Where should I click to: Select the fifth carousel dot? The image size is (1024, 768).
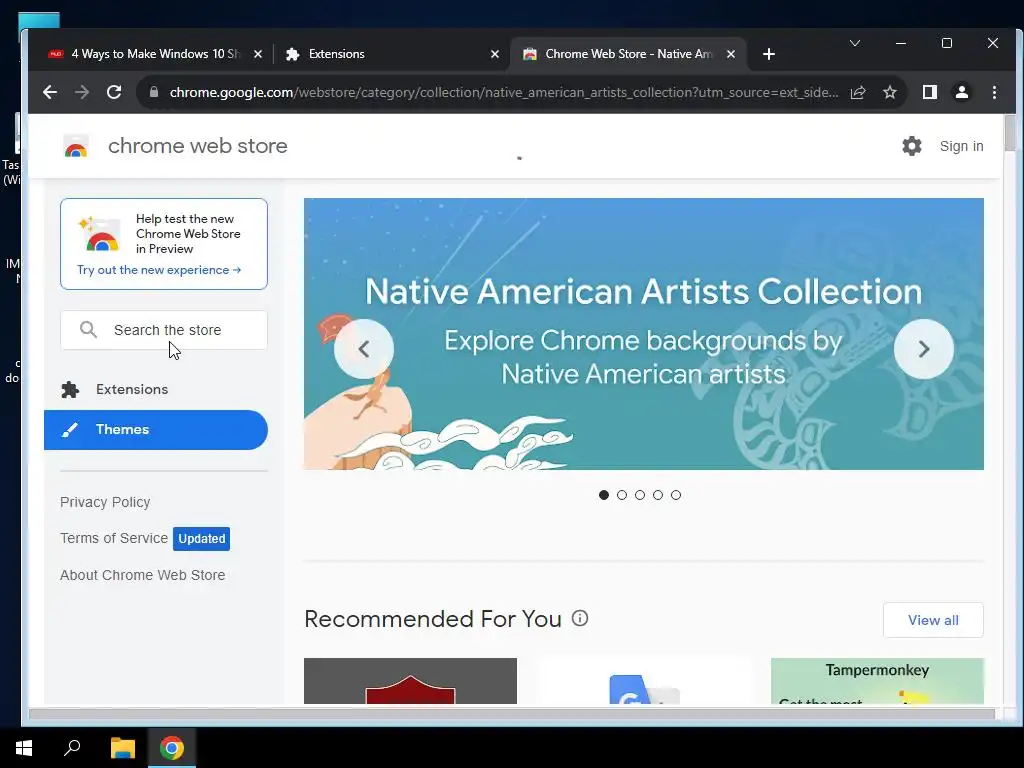point(676,495)
